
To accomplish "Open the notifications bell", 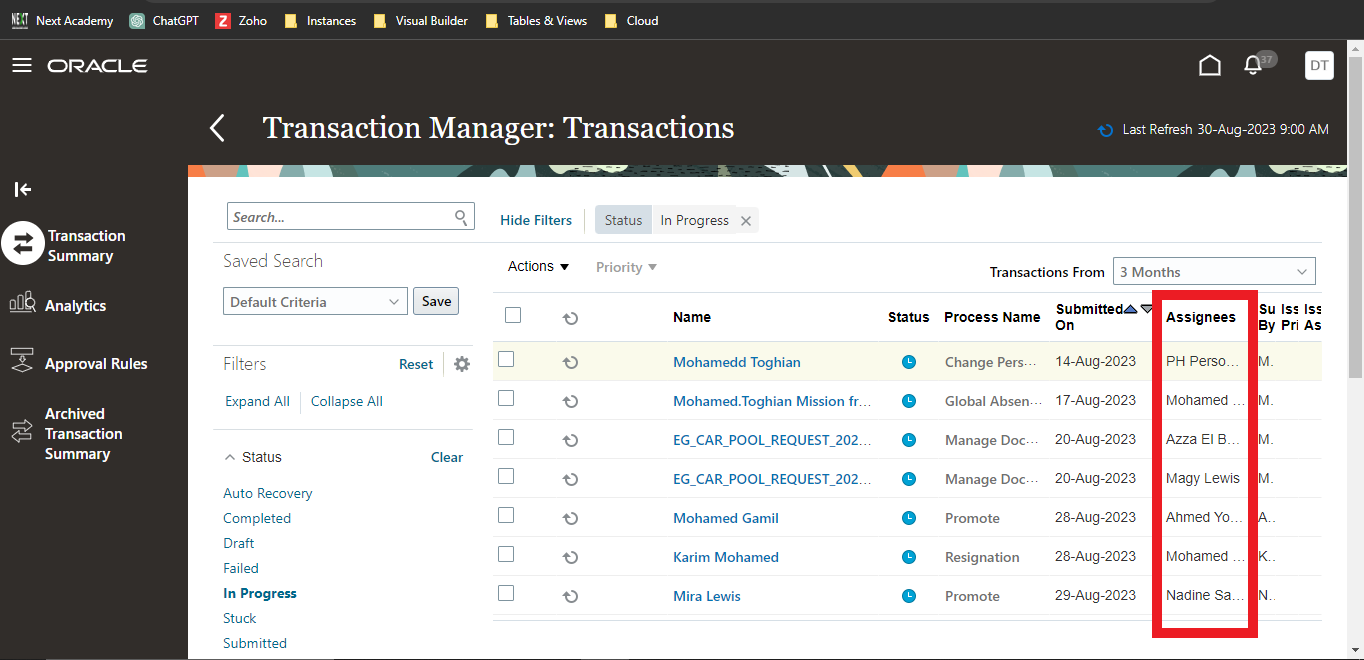I will 1252,65.
